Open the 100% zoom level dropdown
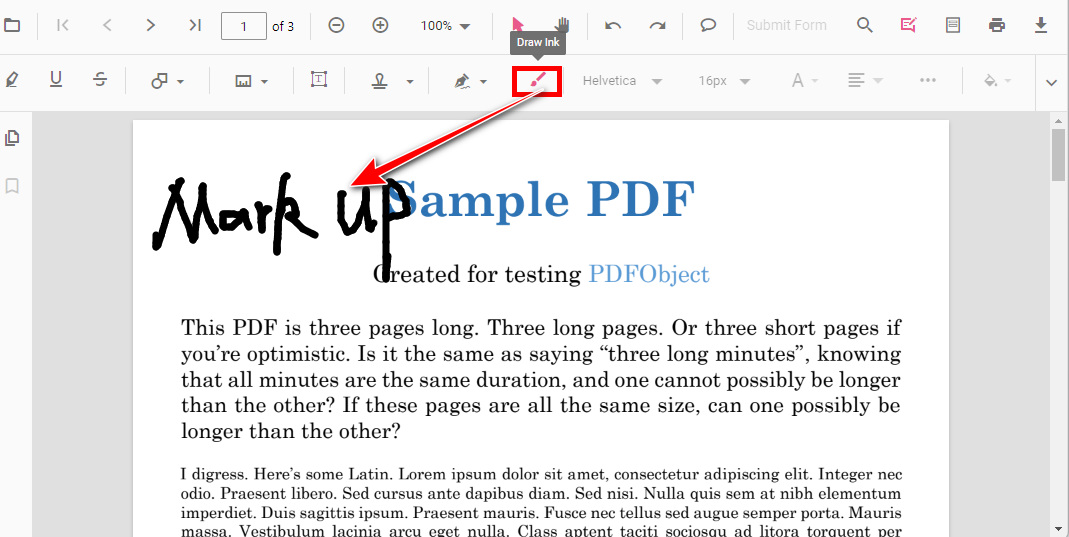This screenshot has height=537, width=1069. click(x=445, y=26)
